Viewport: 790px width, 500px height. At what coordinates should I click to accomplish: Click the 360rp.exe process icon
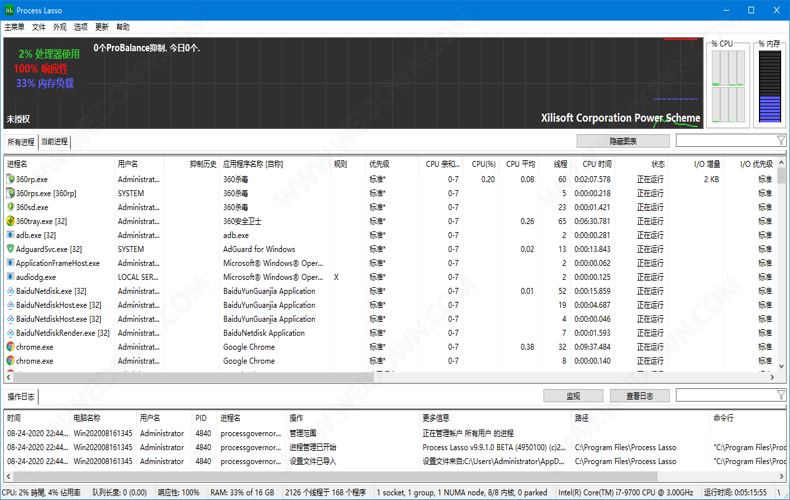click(x=11, y=179)
